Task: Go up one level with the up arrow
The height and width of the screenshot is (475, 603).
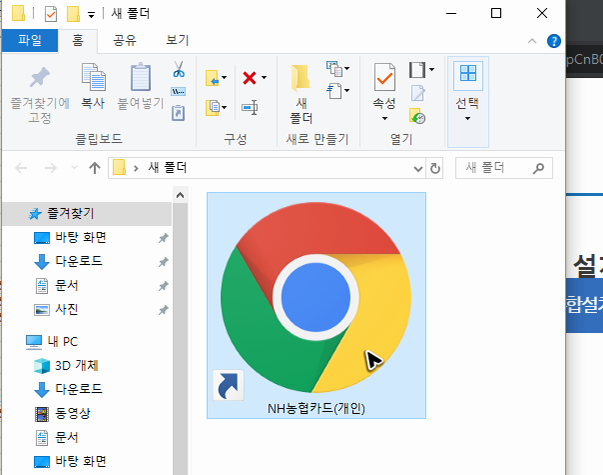Action: click(95, 168)
